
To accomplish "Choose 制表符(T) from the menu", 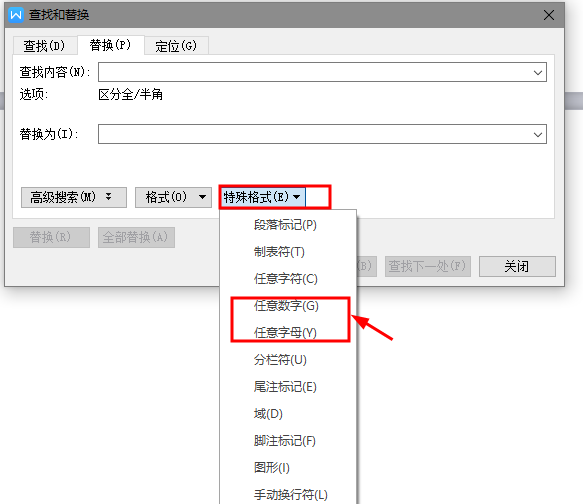I will pyautogui.click(x=279, y=252).
